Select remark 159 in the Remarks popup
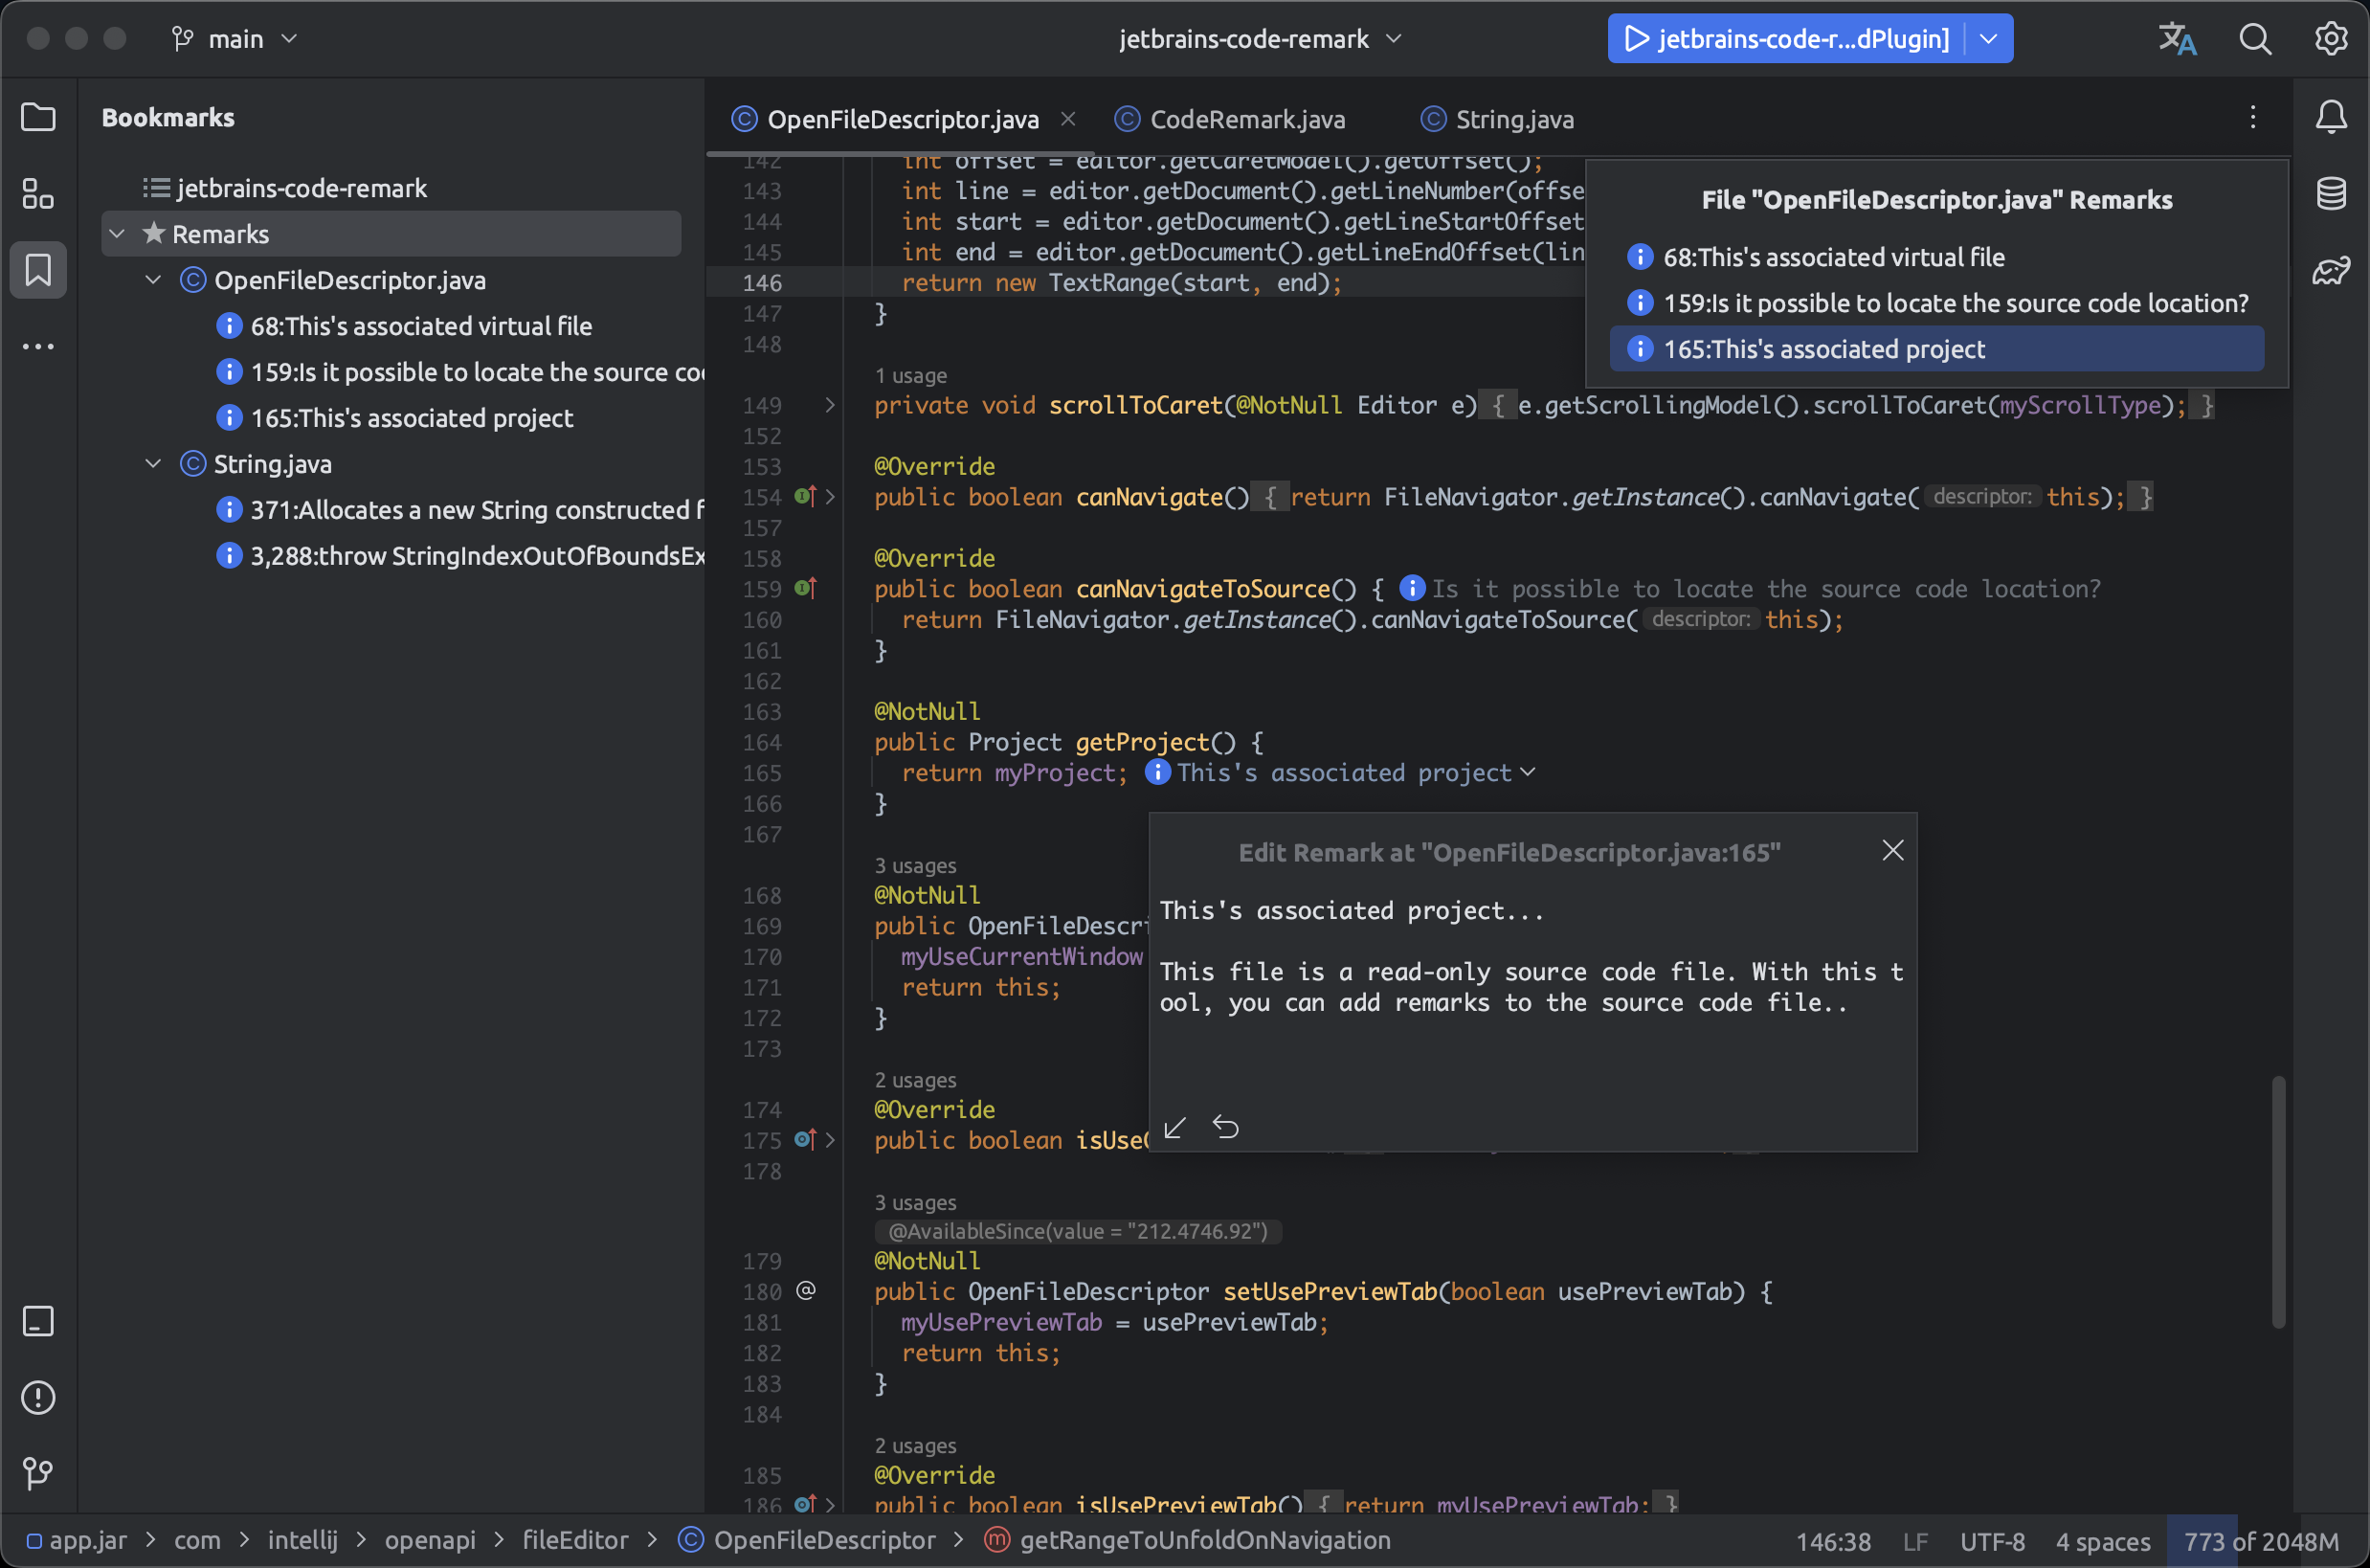Viewport: 2370px width, 1568px height. click(1954, 303)
